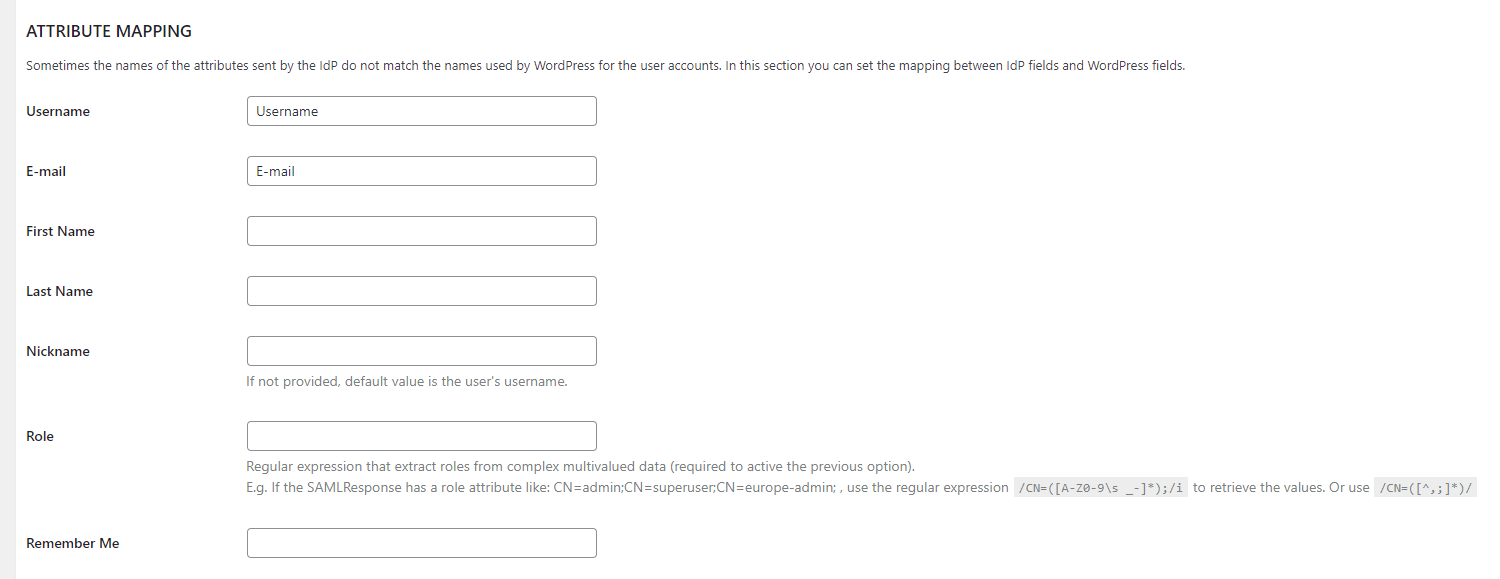
Task: Focus the E-mail attribute input box
Action: 421,171
